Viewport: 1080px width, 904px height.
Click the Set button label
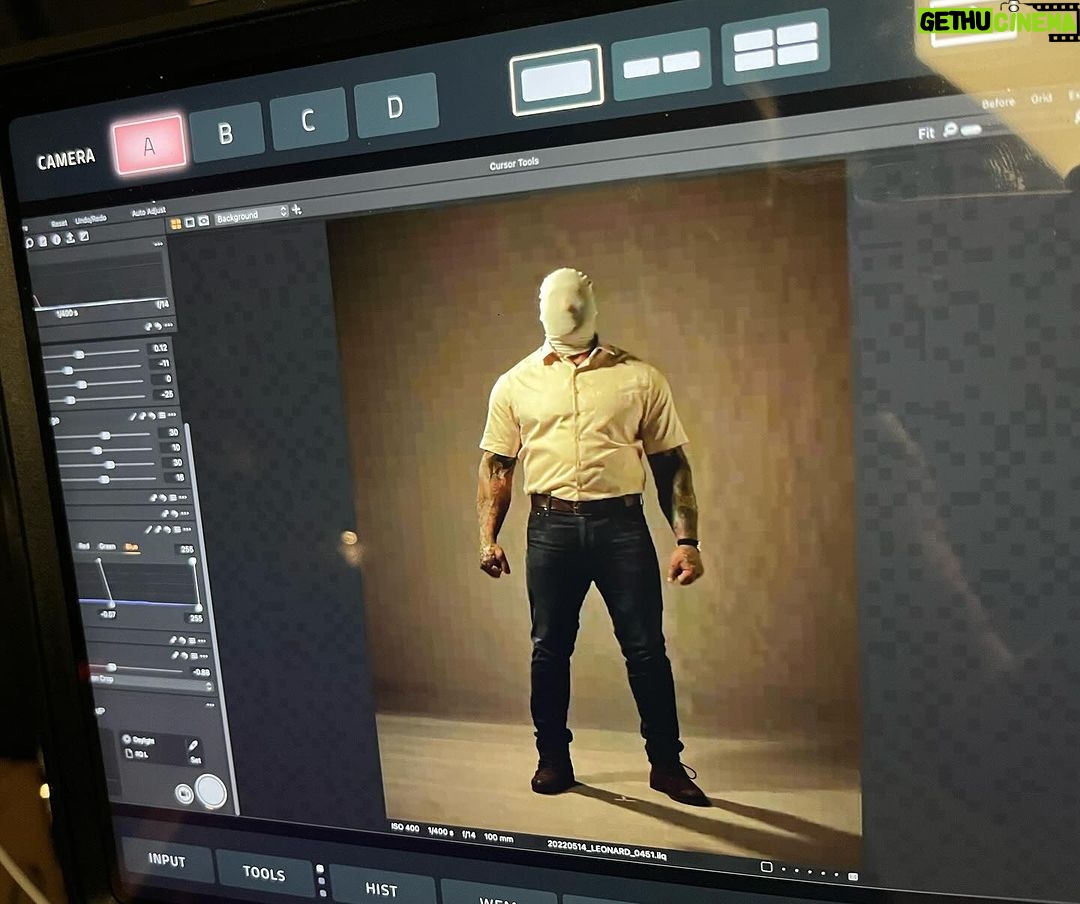tap(195, 759)
